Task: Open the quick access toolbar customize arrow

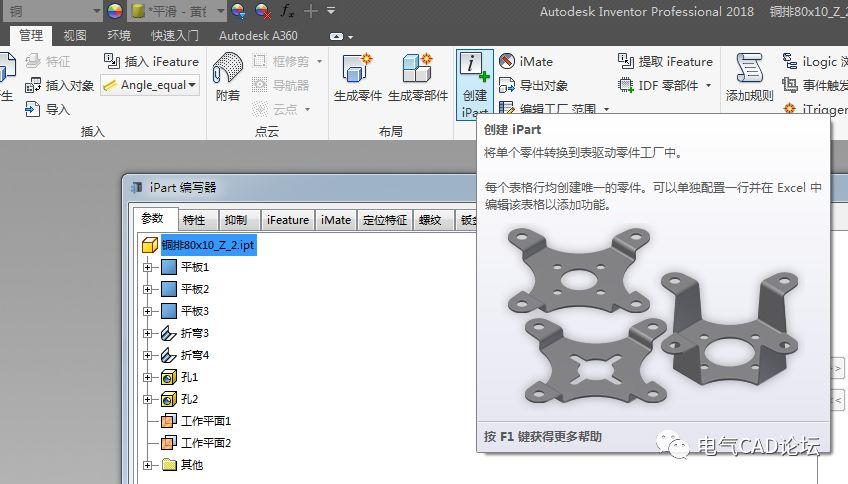Action: [x=331, y=11]
